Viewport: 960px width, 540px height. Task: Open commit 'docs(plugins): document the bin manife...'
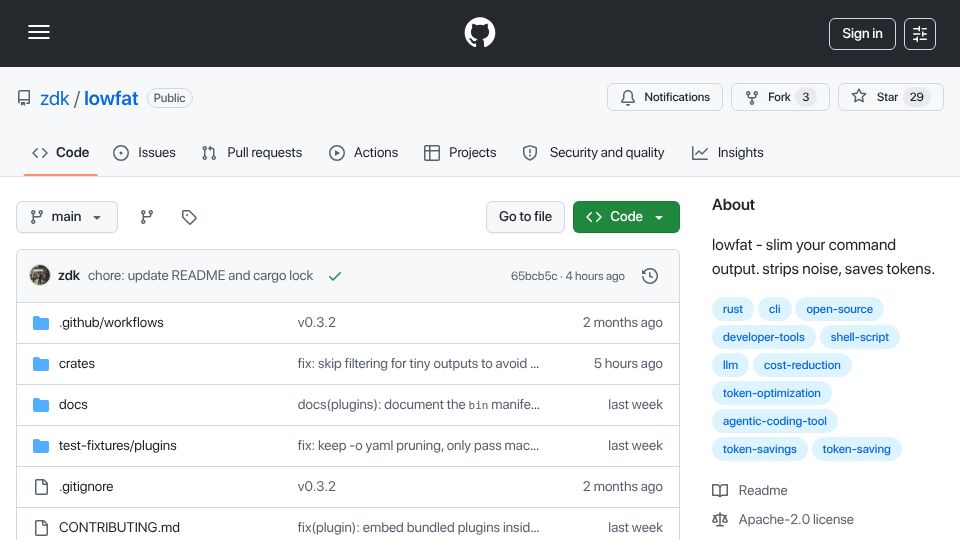[418, 405]
